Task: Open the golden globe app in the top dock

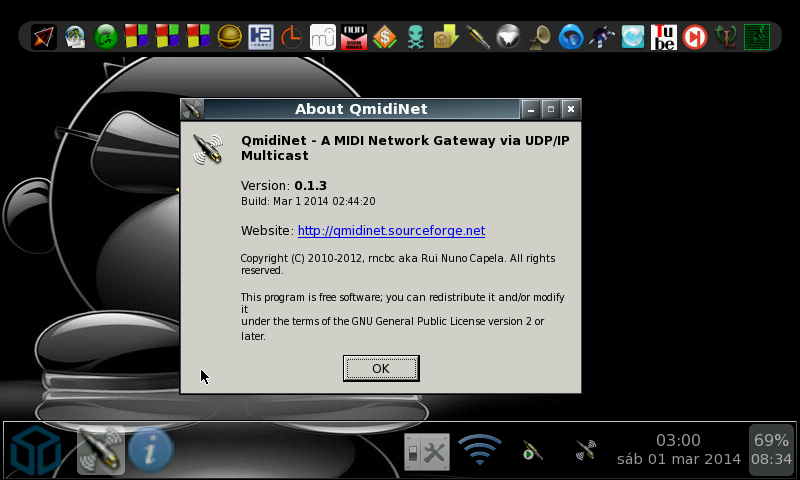Action: point(230,37)
